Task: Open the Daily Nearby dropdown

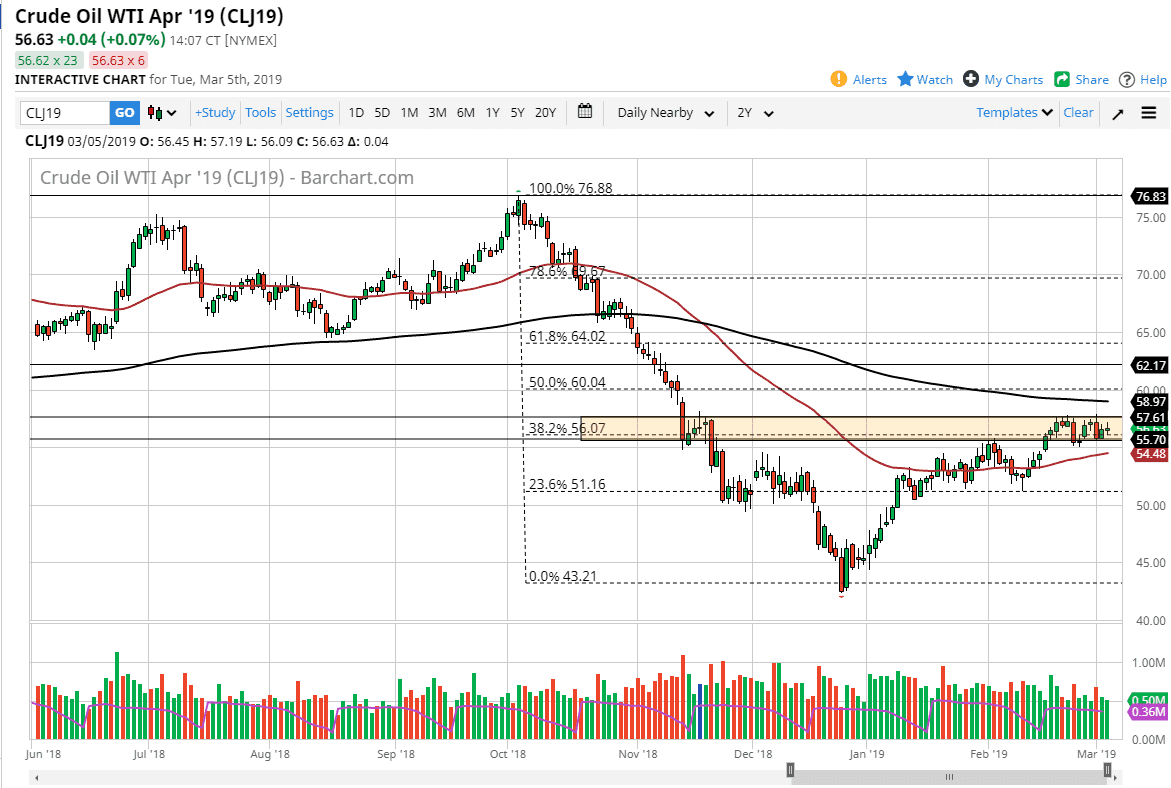Action: (663, 113)
